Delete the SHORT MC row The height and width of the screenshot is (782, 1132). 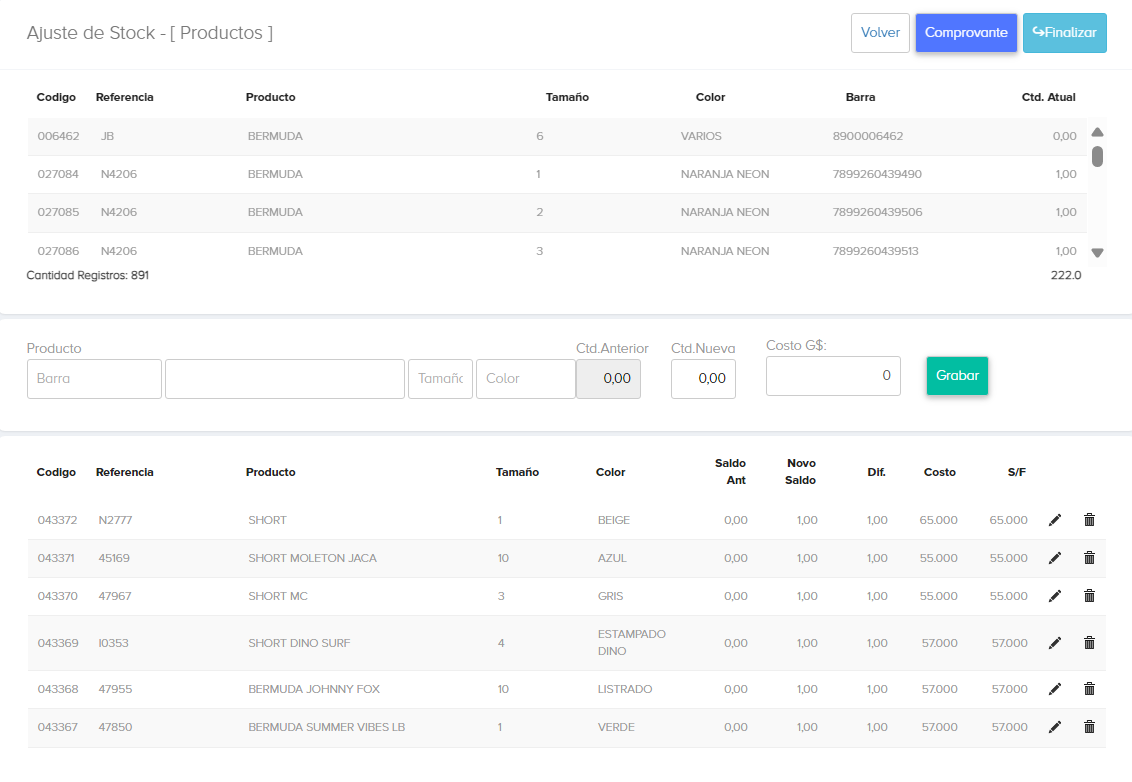[1089, 596]
